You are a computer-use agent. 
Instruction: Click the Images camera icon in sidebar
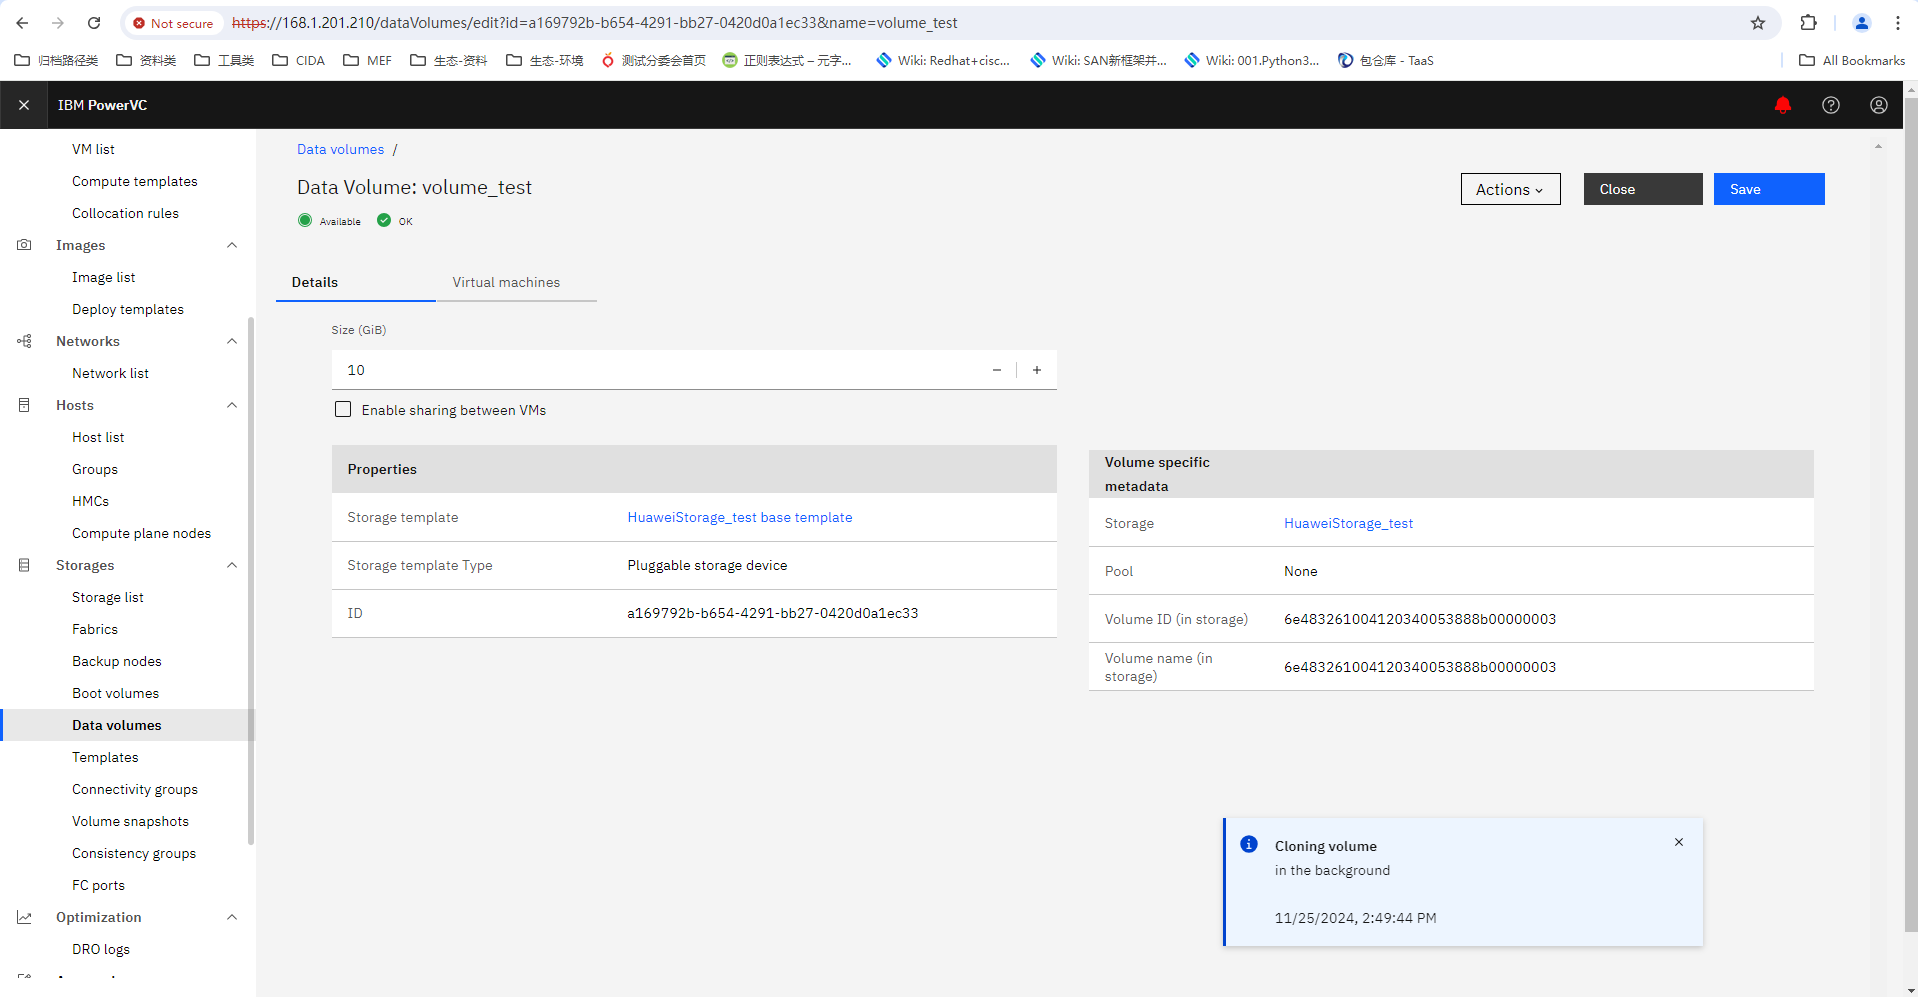tap(24, 245)
